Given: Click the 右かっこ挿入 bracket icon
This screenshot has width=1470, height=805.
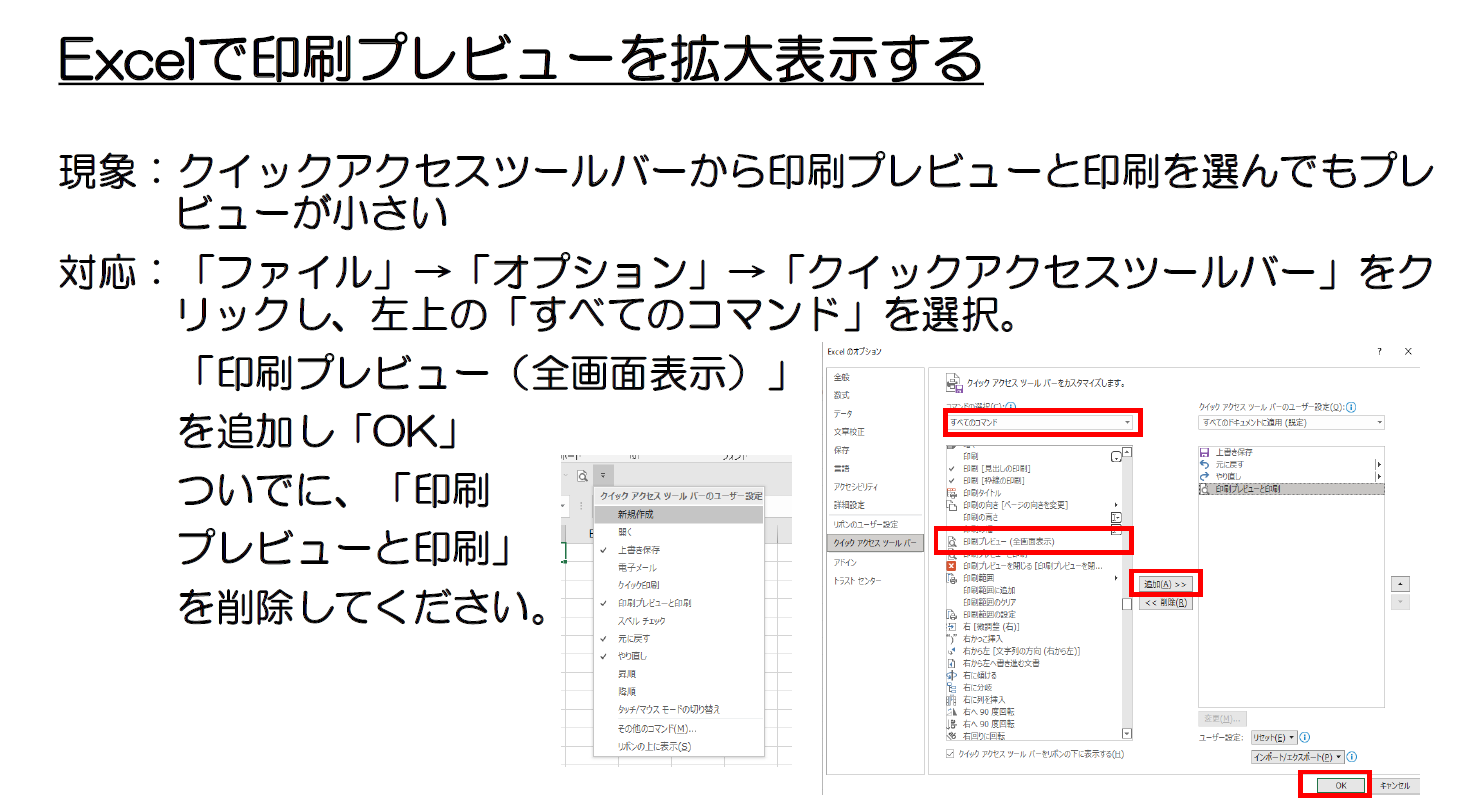Looking at the screenshot, I should 951,639.
